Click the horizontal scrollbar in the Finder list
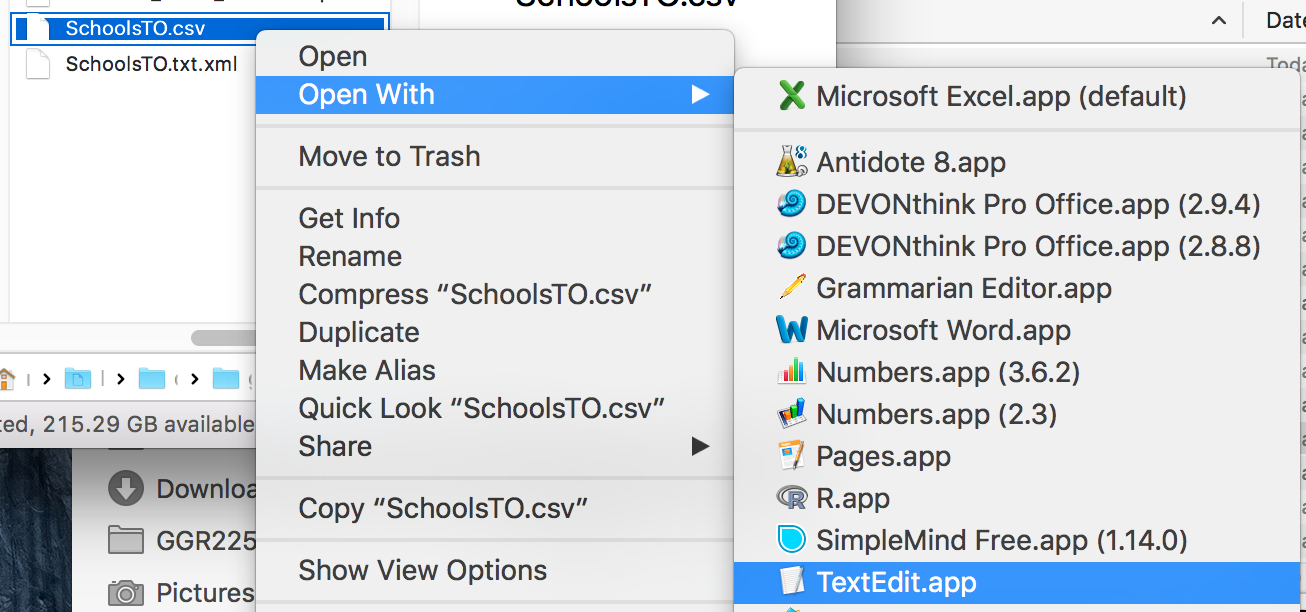Viewport: 1306px width, 612px height. (x=224, y=338)
